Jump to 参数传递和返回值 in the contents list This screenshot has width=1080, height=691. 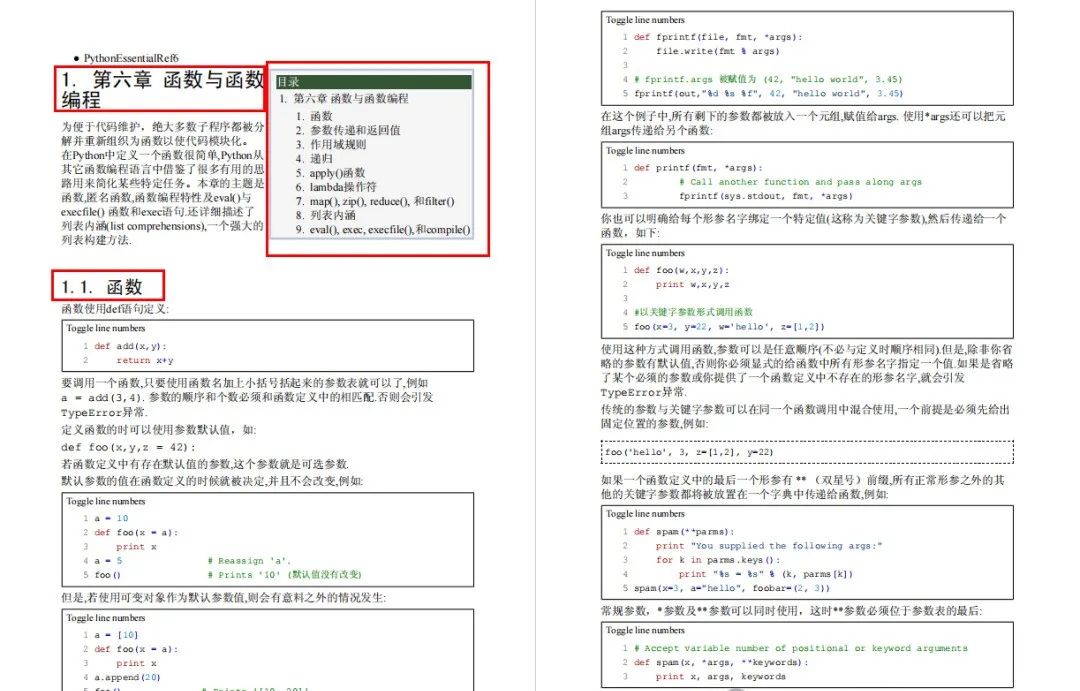point(355,130)
